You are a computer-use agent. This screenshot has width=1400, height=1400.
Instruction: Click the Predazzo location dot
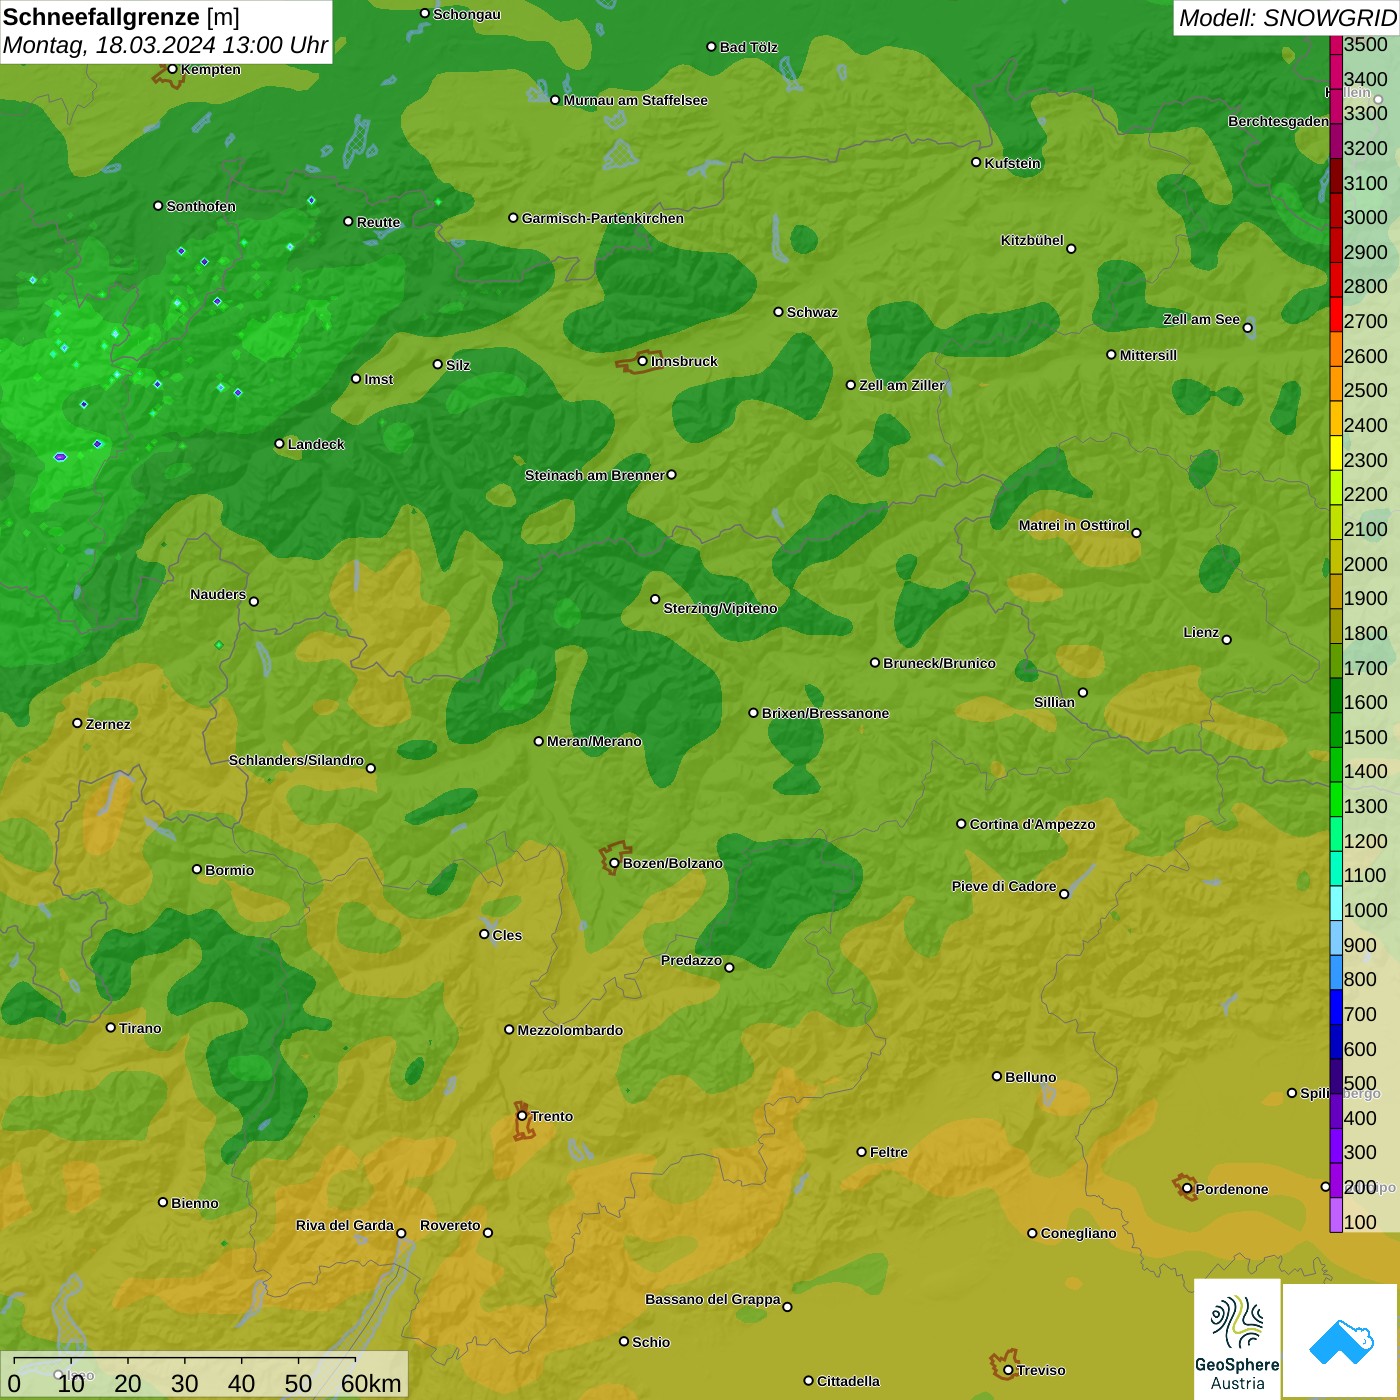[729, 967]
